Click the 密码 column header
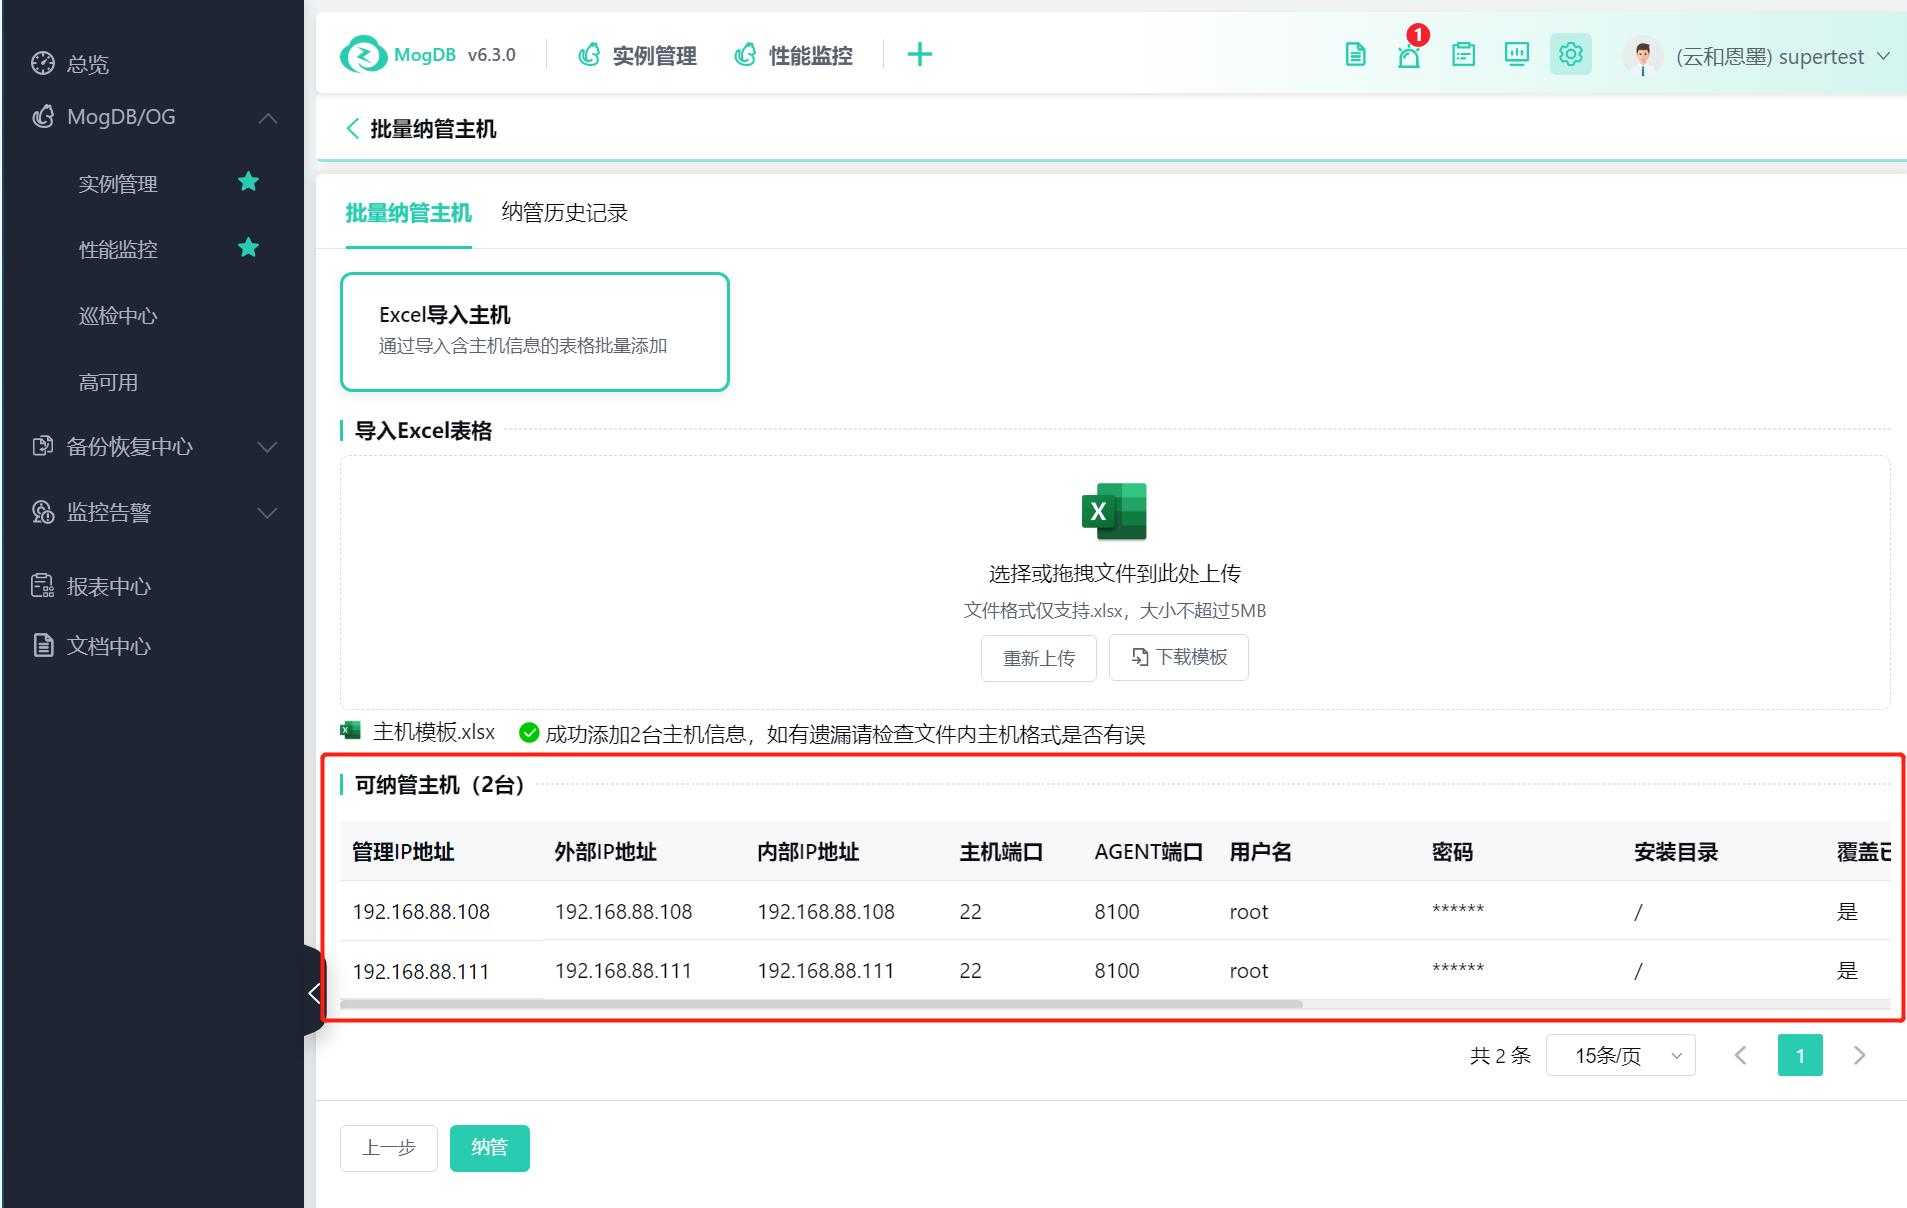 click(x=1452, y=852)
